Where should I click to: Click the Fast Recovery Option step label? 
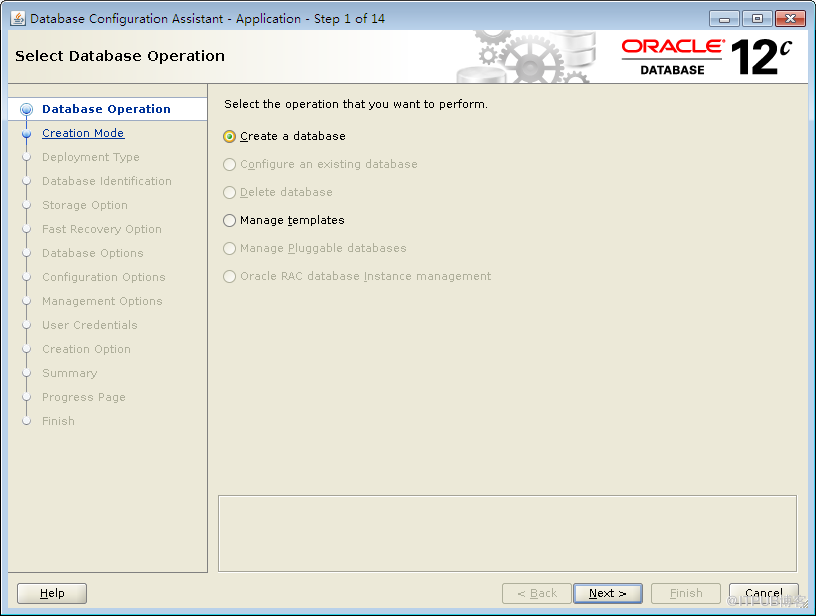tap(101, 229)
